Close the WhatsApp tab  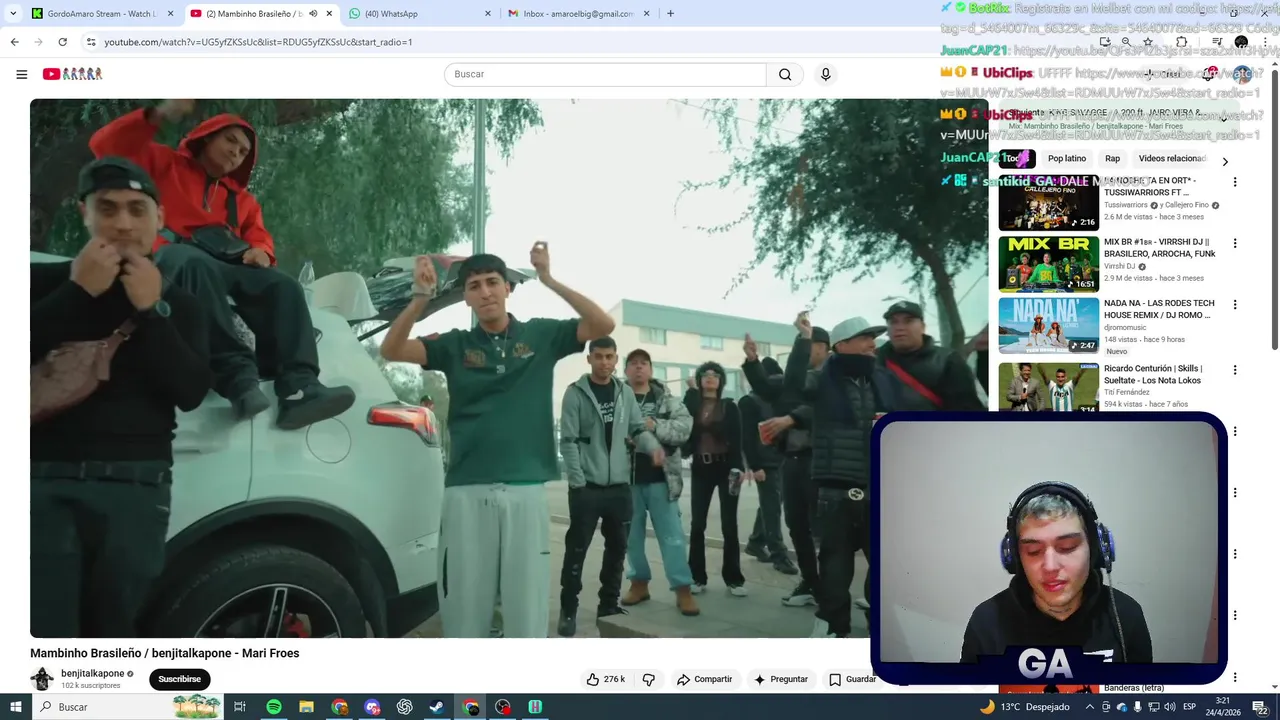488,14
